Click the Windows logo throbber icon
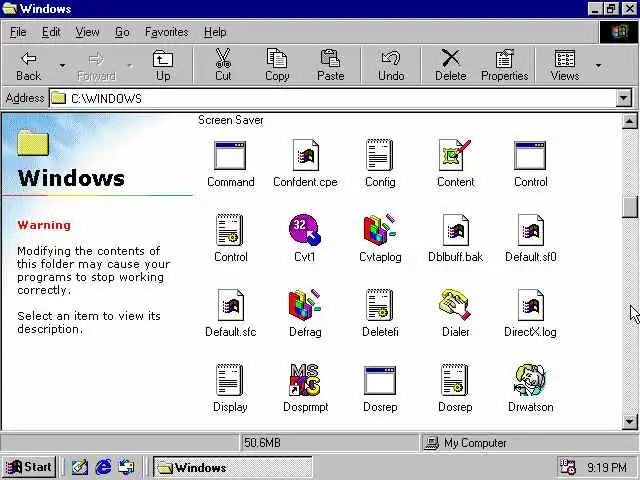Screen dimensions: 640x480 click(619, 32)
